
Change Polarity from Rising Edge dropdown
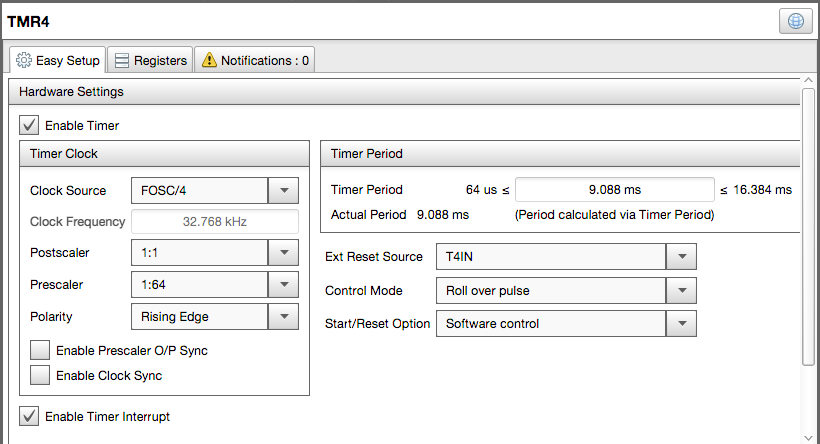click(x=283, y=317)
